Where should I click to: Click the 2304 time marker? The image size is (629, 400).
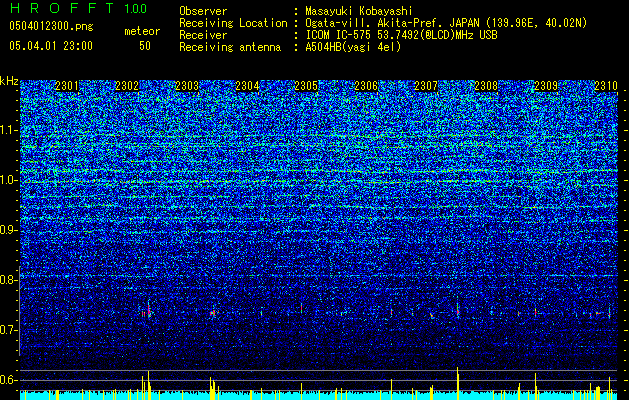[x=247, y=86]
